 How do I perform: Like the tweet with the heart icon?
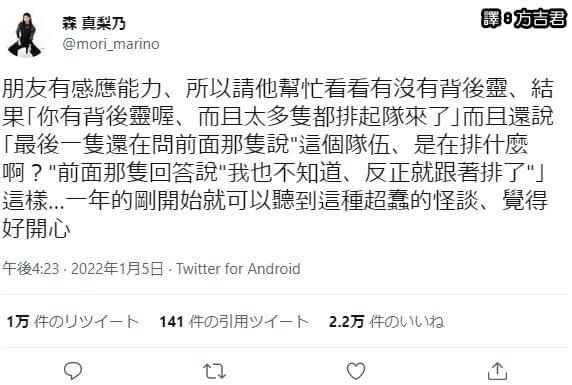[x=356, y=371]
